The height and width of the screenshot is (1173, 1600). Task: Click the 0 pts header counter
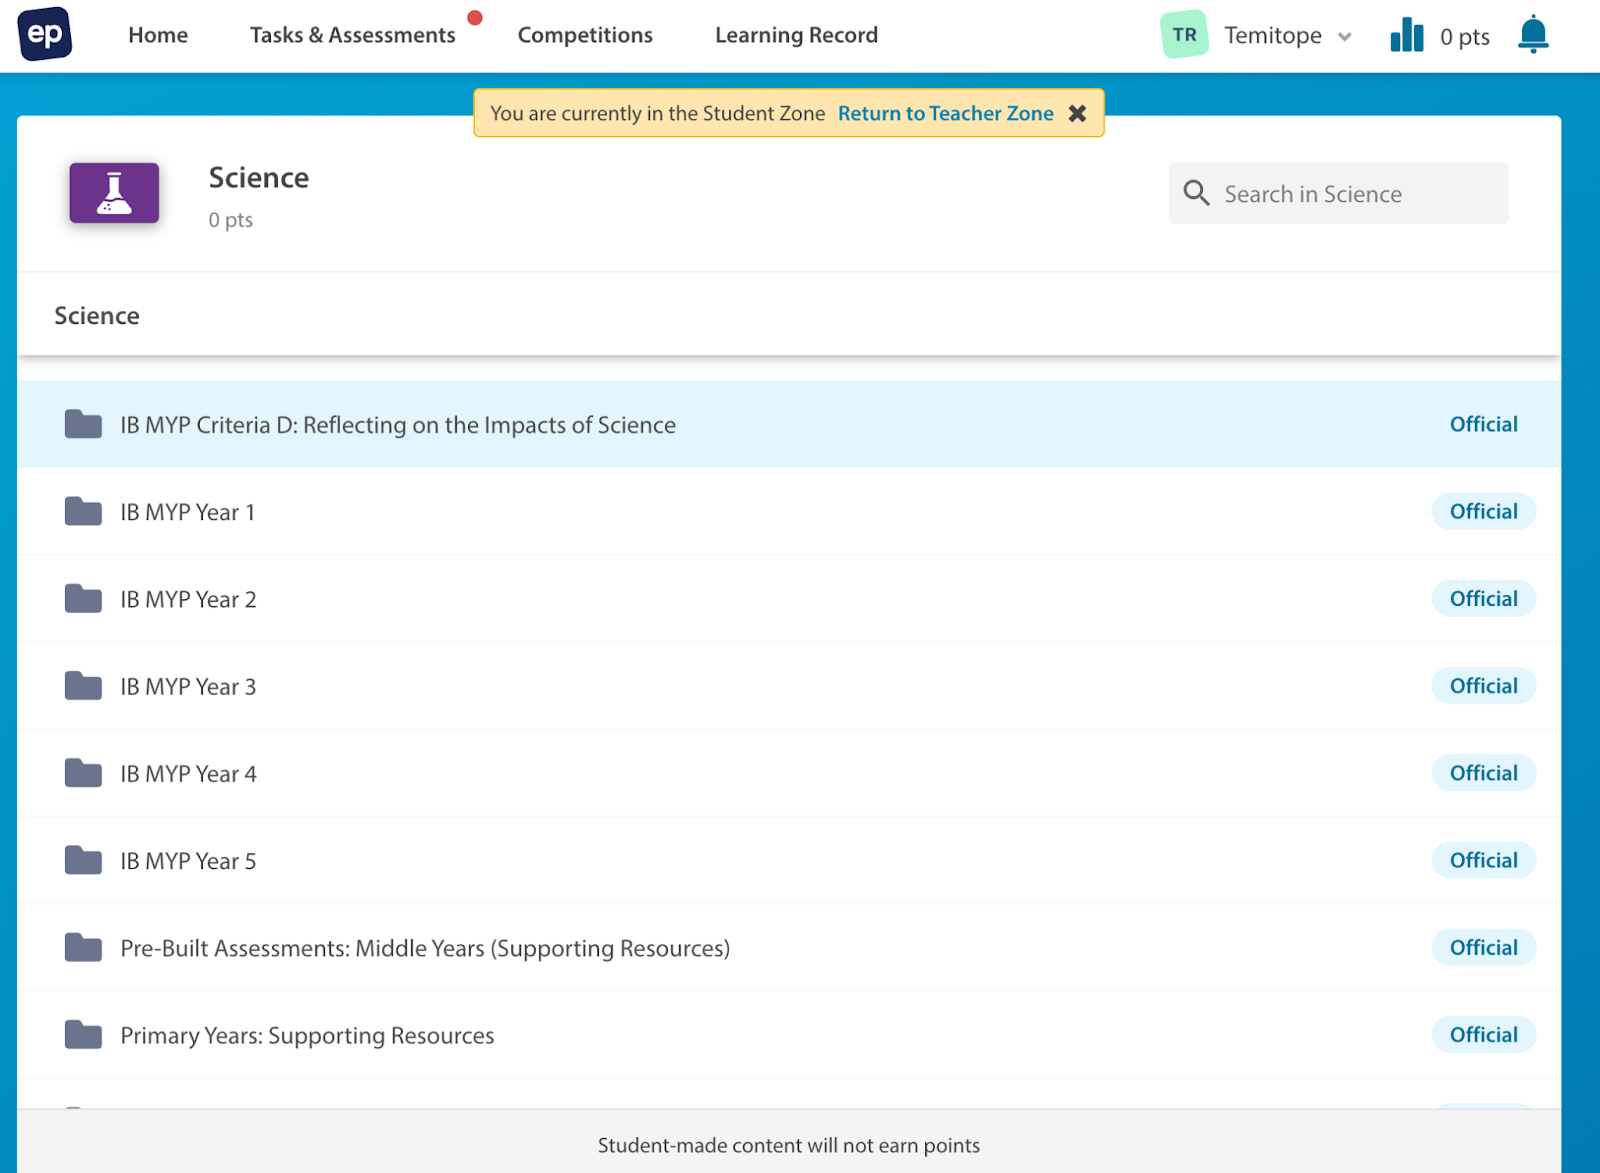coord(1464,37)
